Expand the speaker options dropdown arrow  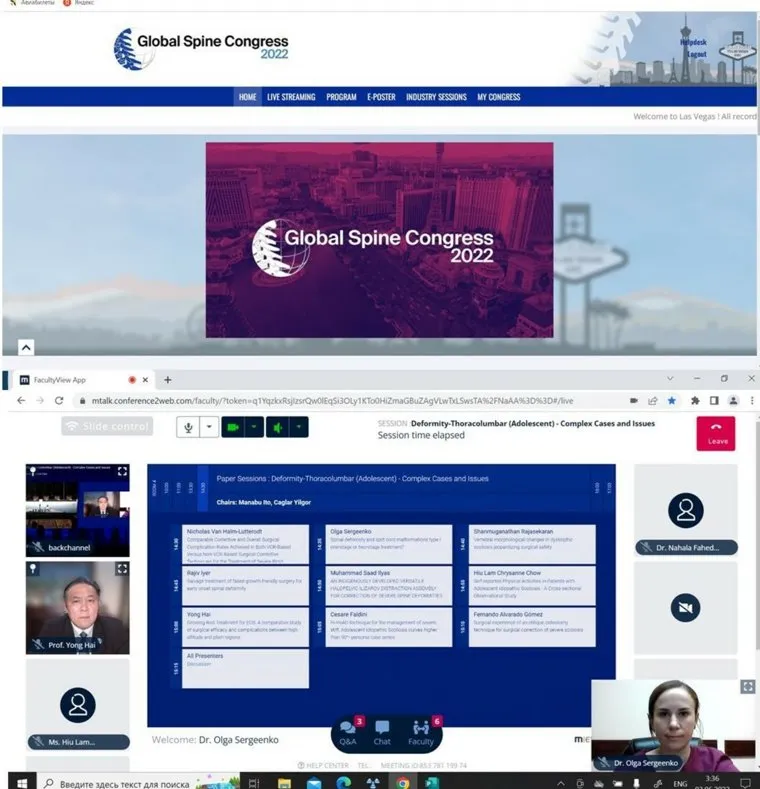pyautogui.click(x=298, y=427)
